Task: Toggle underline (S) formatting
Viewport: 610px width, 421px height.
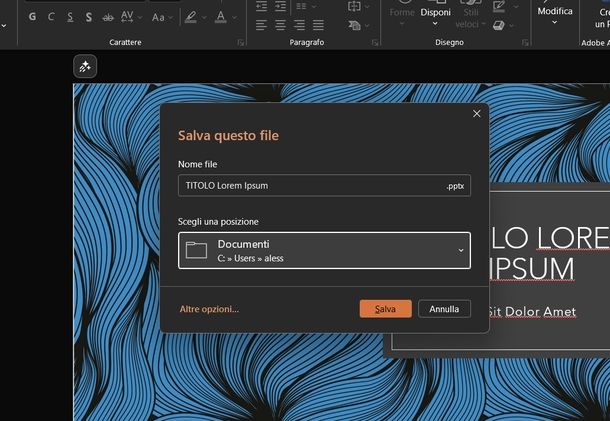Action: point(70,17)
